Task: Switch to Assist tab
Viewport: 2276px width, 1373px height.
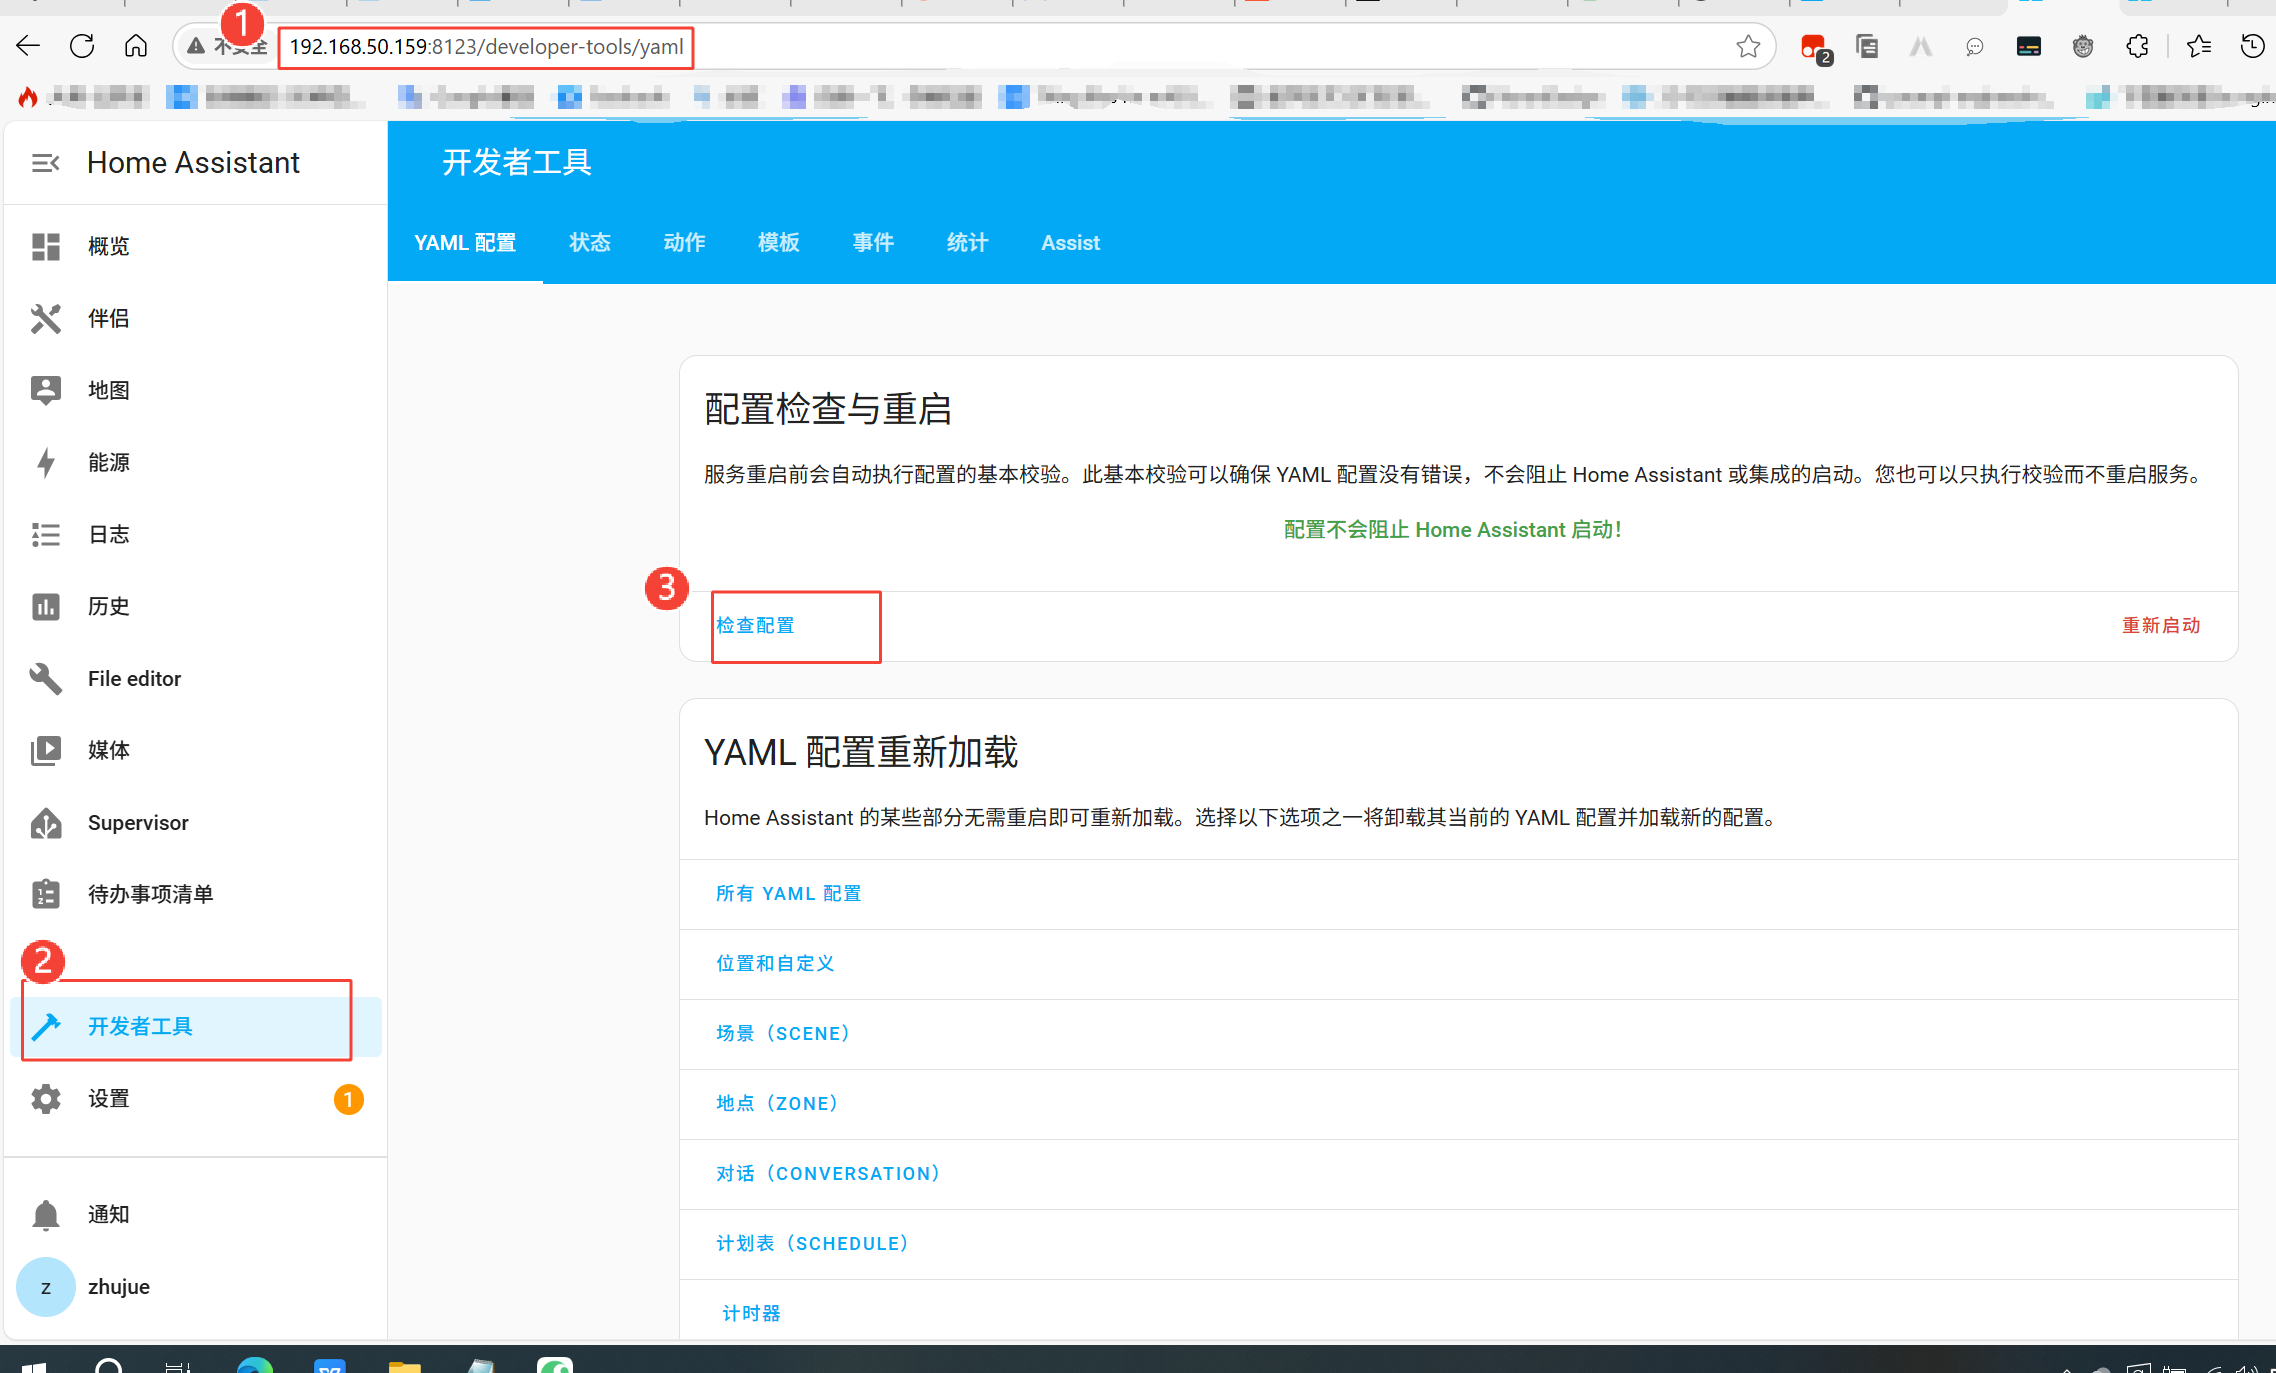Action: click(1070, 243)
